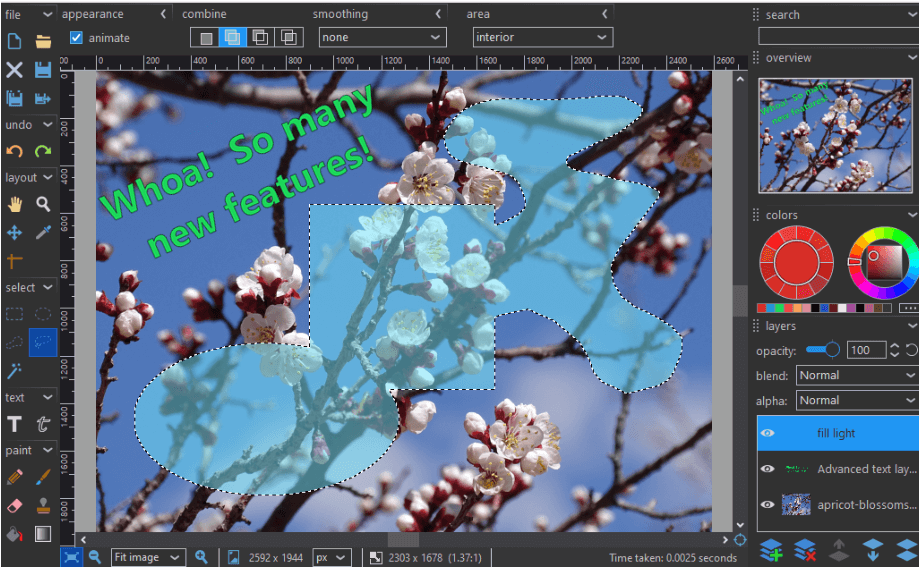The image size is (919, 570).
Task: Collapse the layers panel chevron
Action: point(913,326)
